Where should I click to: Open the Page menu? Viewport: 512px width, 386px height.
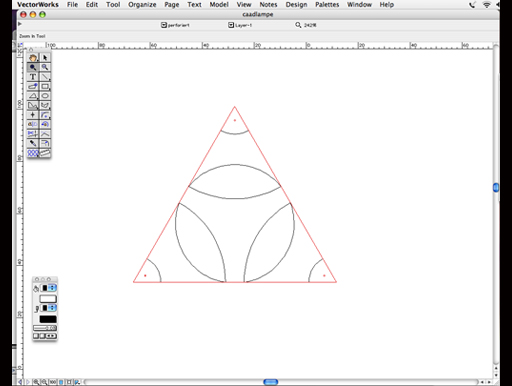[172, 5]
